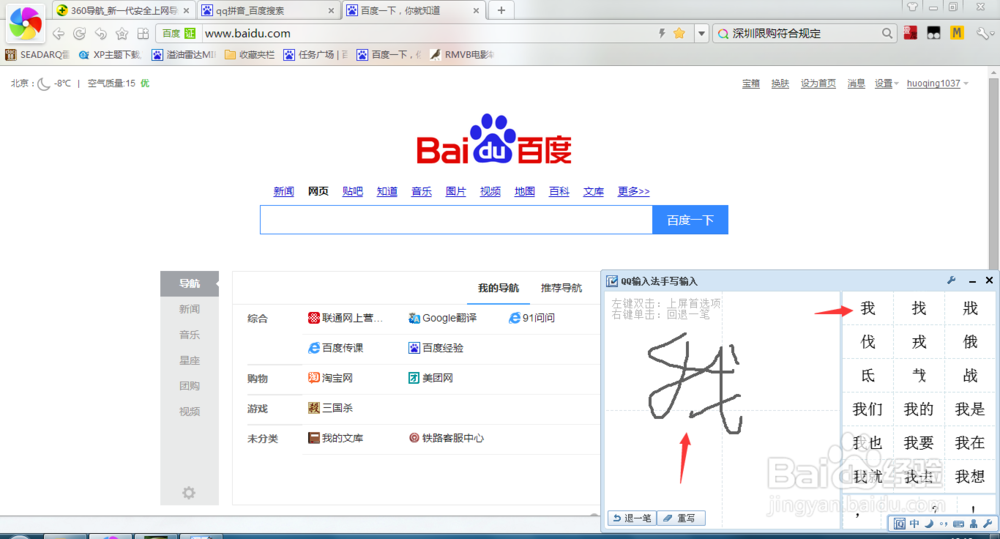Toggle moon half-width icon on input bar

point(929,524)
